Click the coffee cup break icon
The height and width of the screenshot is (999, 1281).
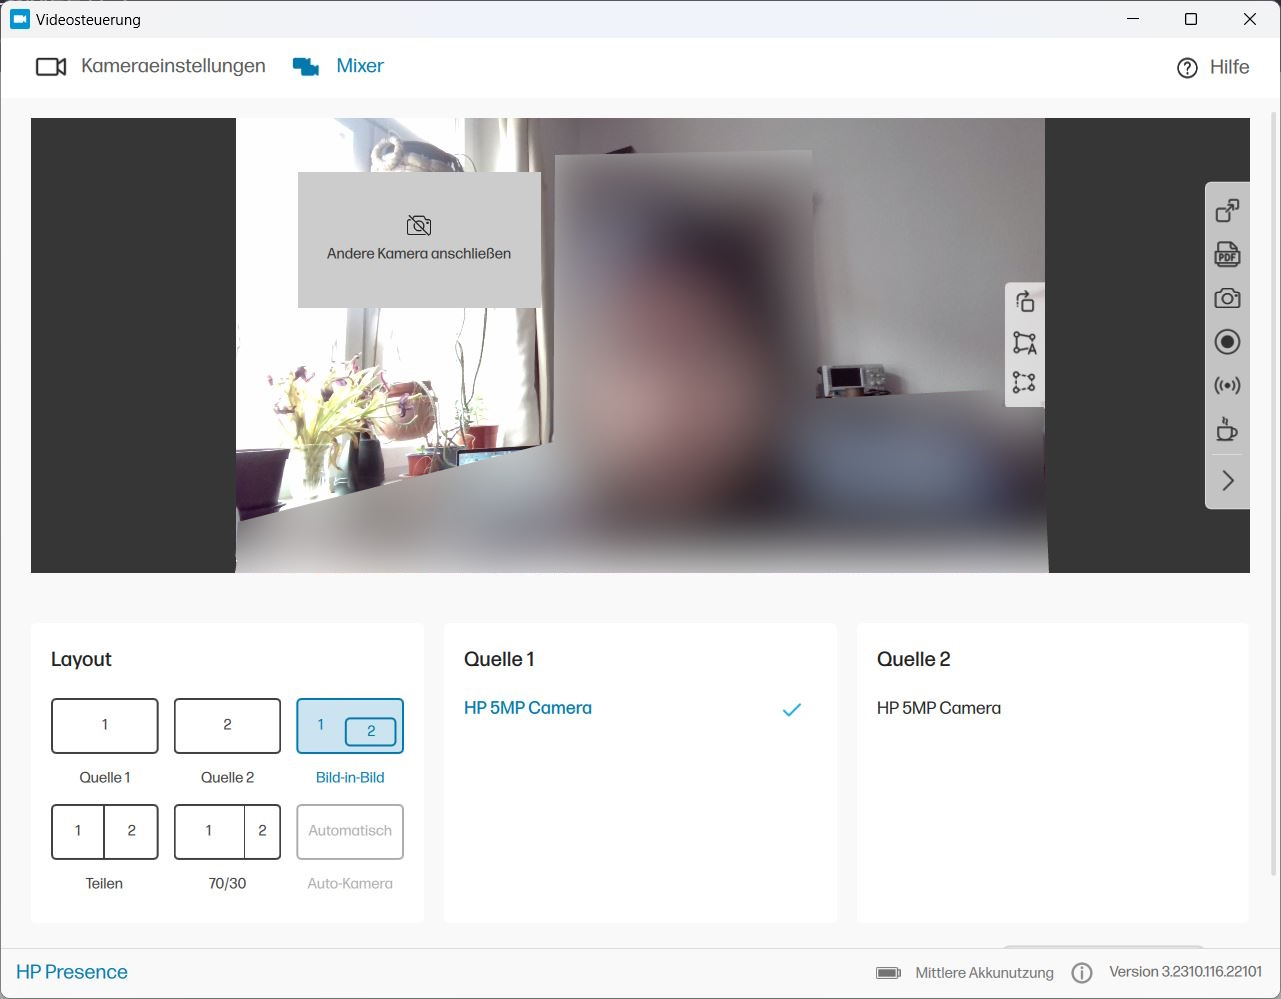1226,429
